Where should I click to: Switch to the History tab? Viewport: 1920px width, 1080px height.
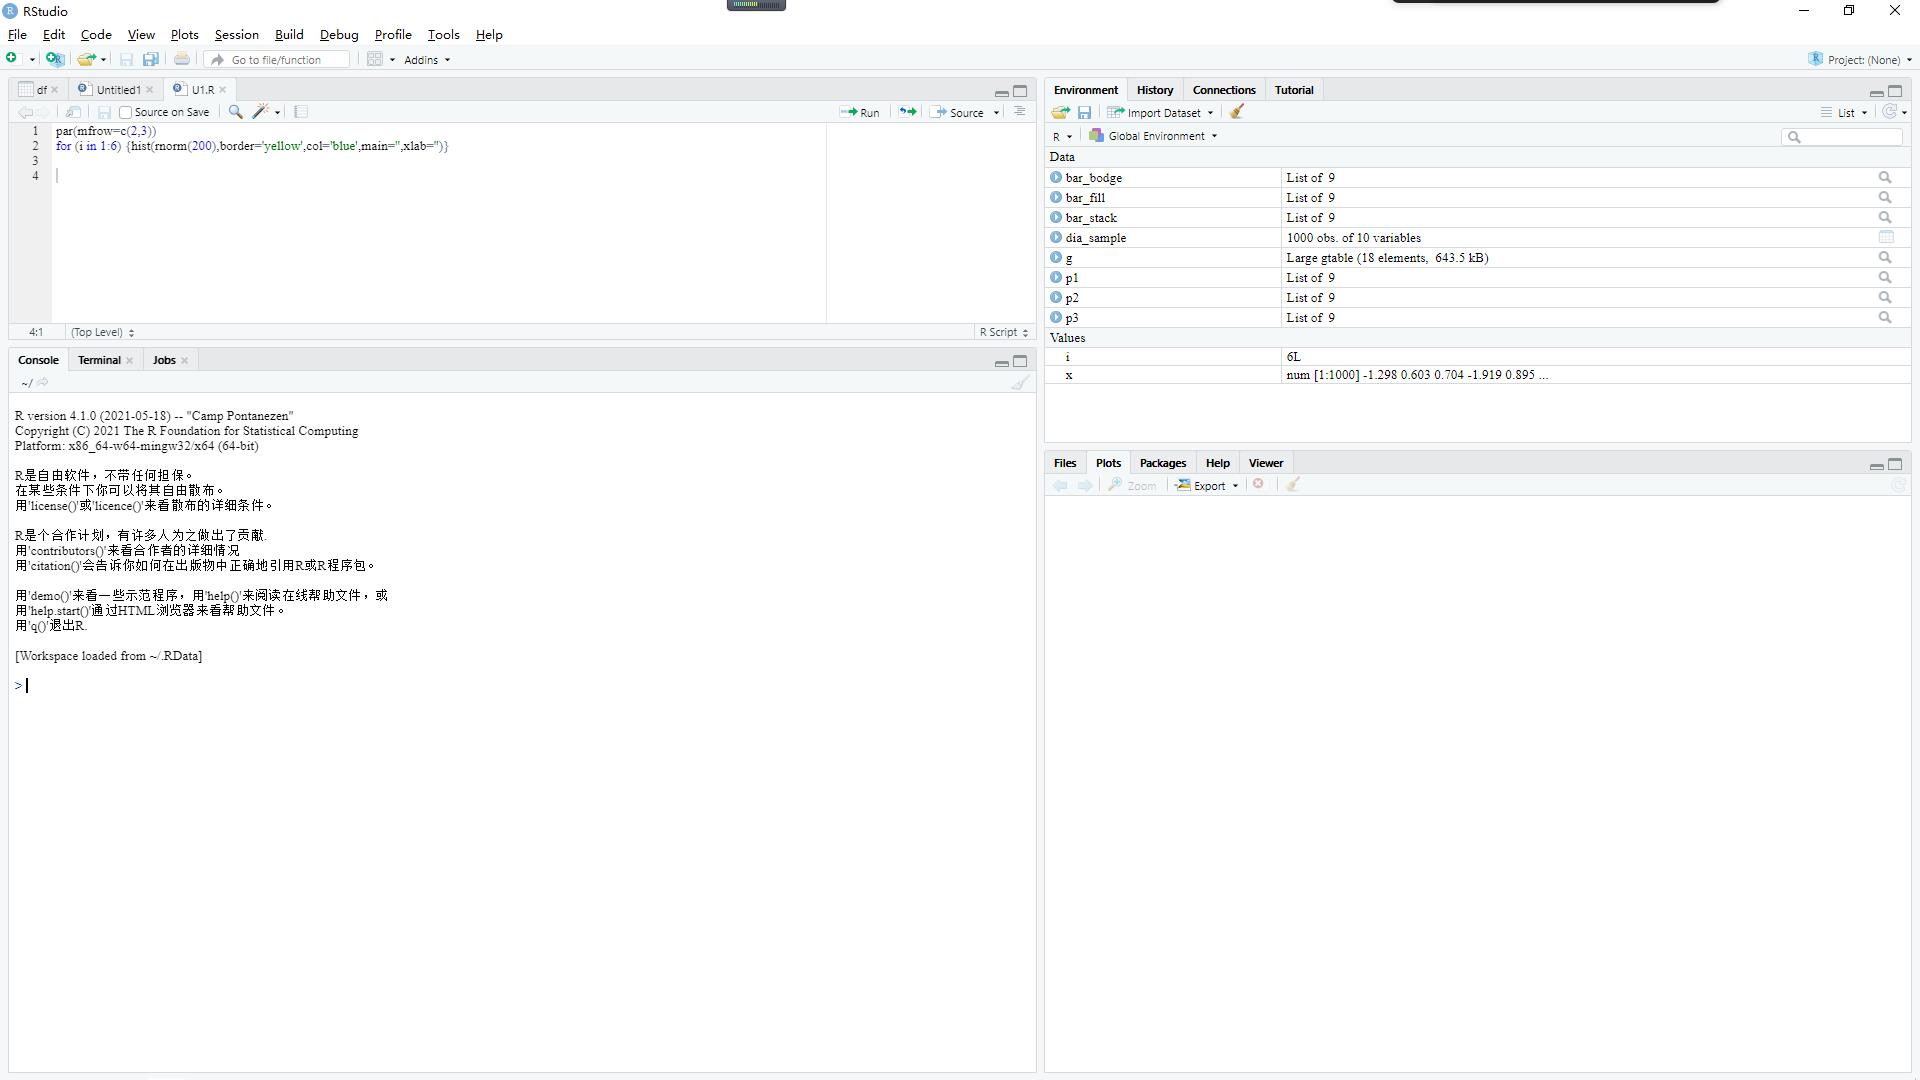(x=1154, y=90)
